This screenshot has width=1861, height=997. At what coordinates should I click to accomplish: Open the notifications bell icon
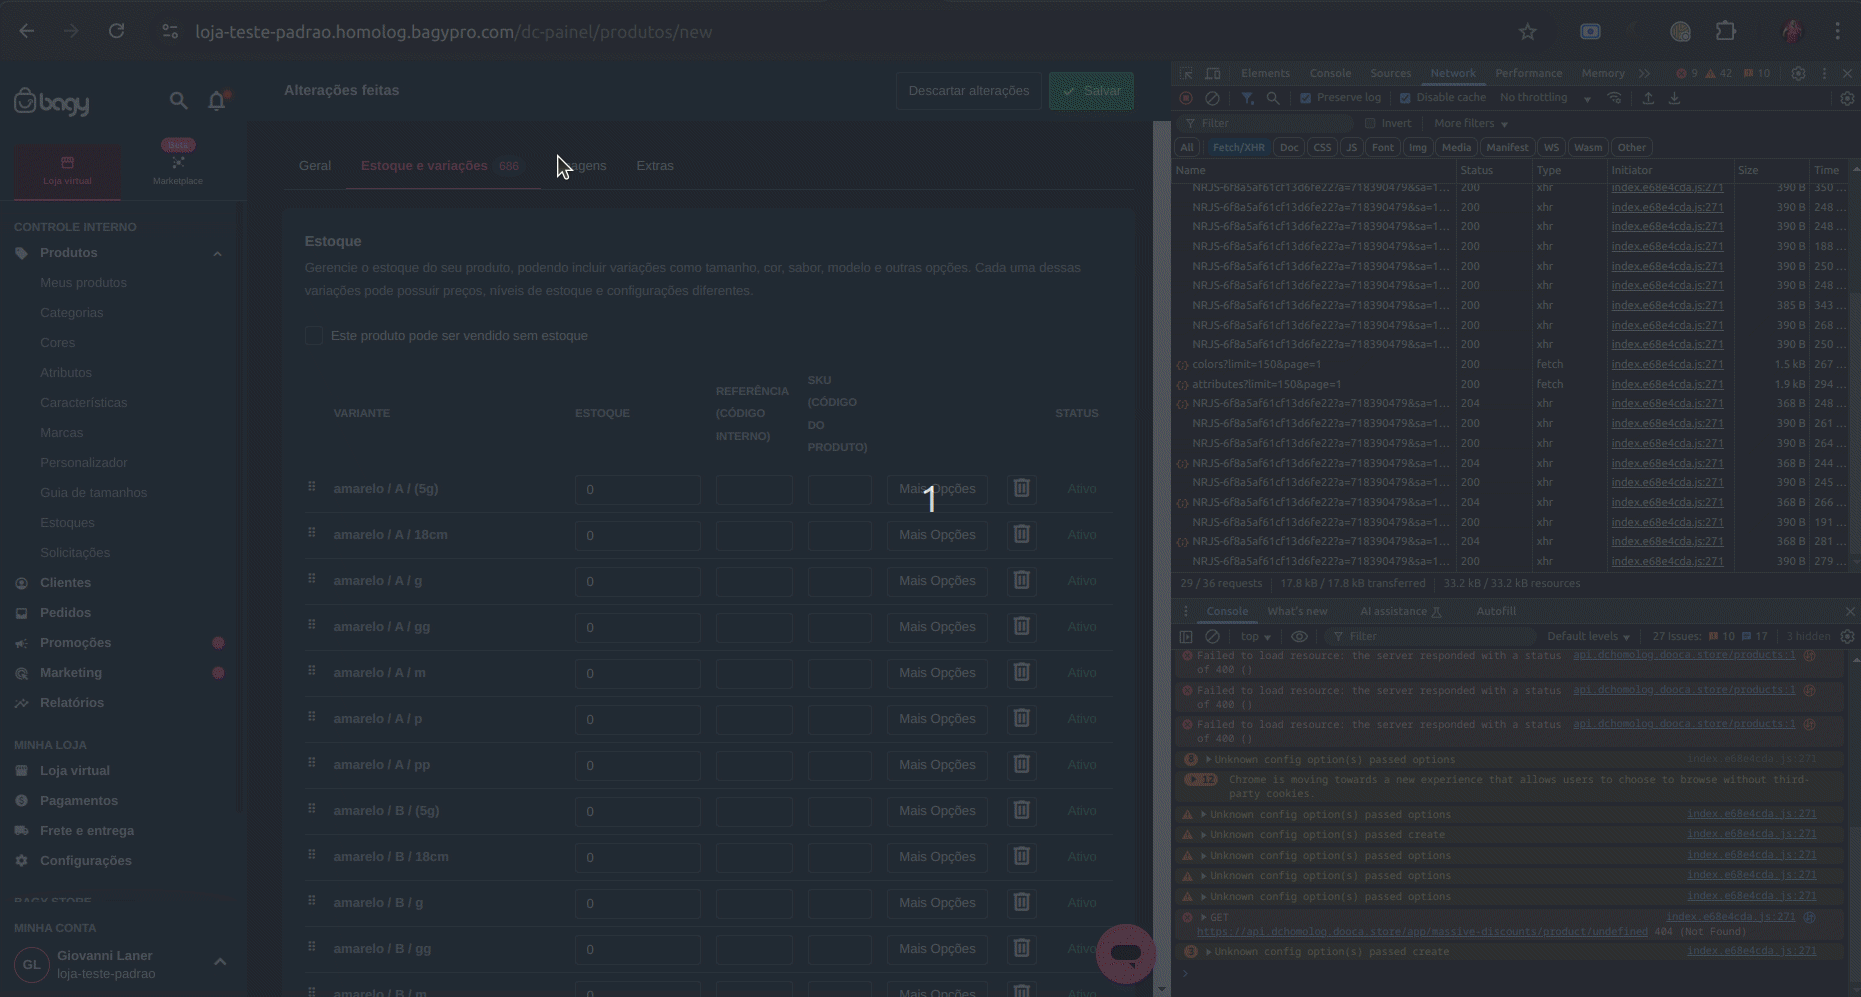[217, 100]
